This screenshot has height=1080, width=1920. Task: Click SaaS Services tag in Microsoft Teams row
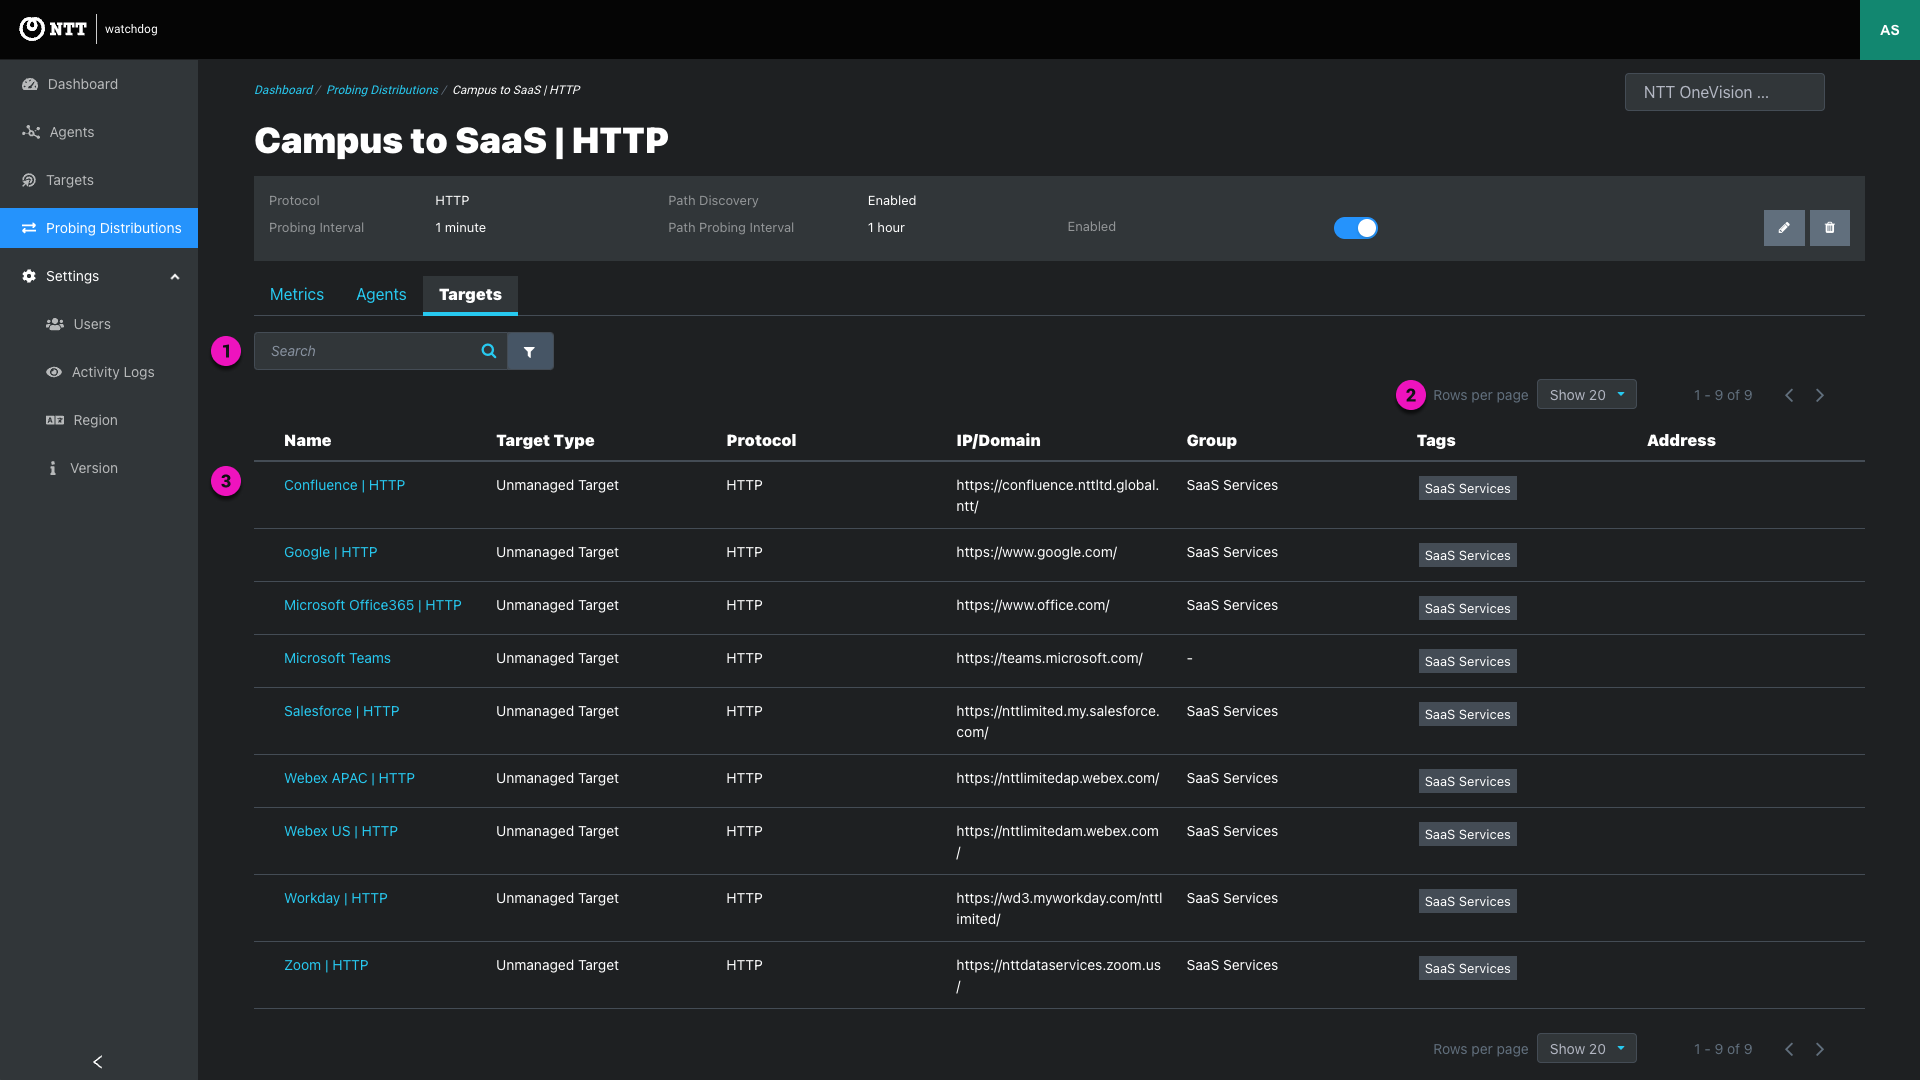coord(1467,661)
